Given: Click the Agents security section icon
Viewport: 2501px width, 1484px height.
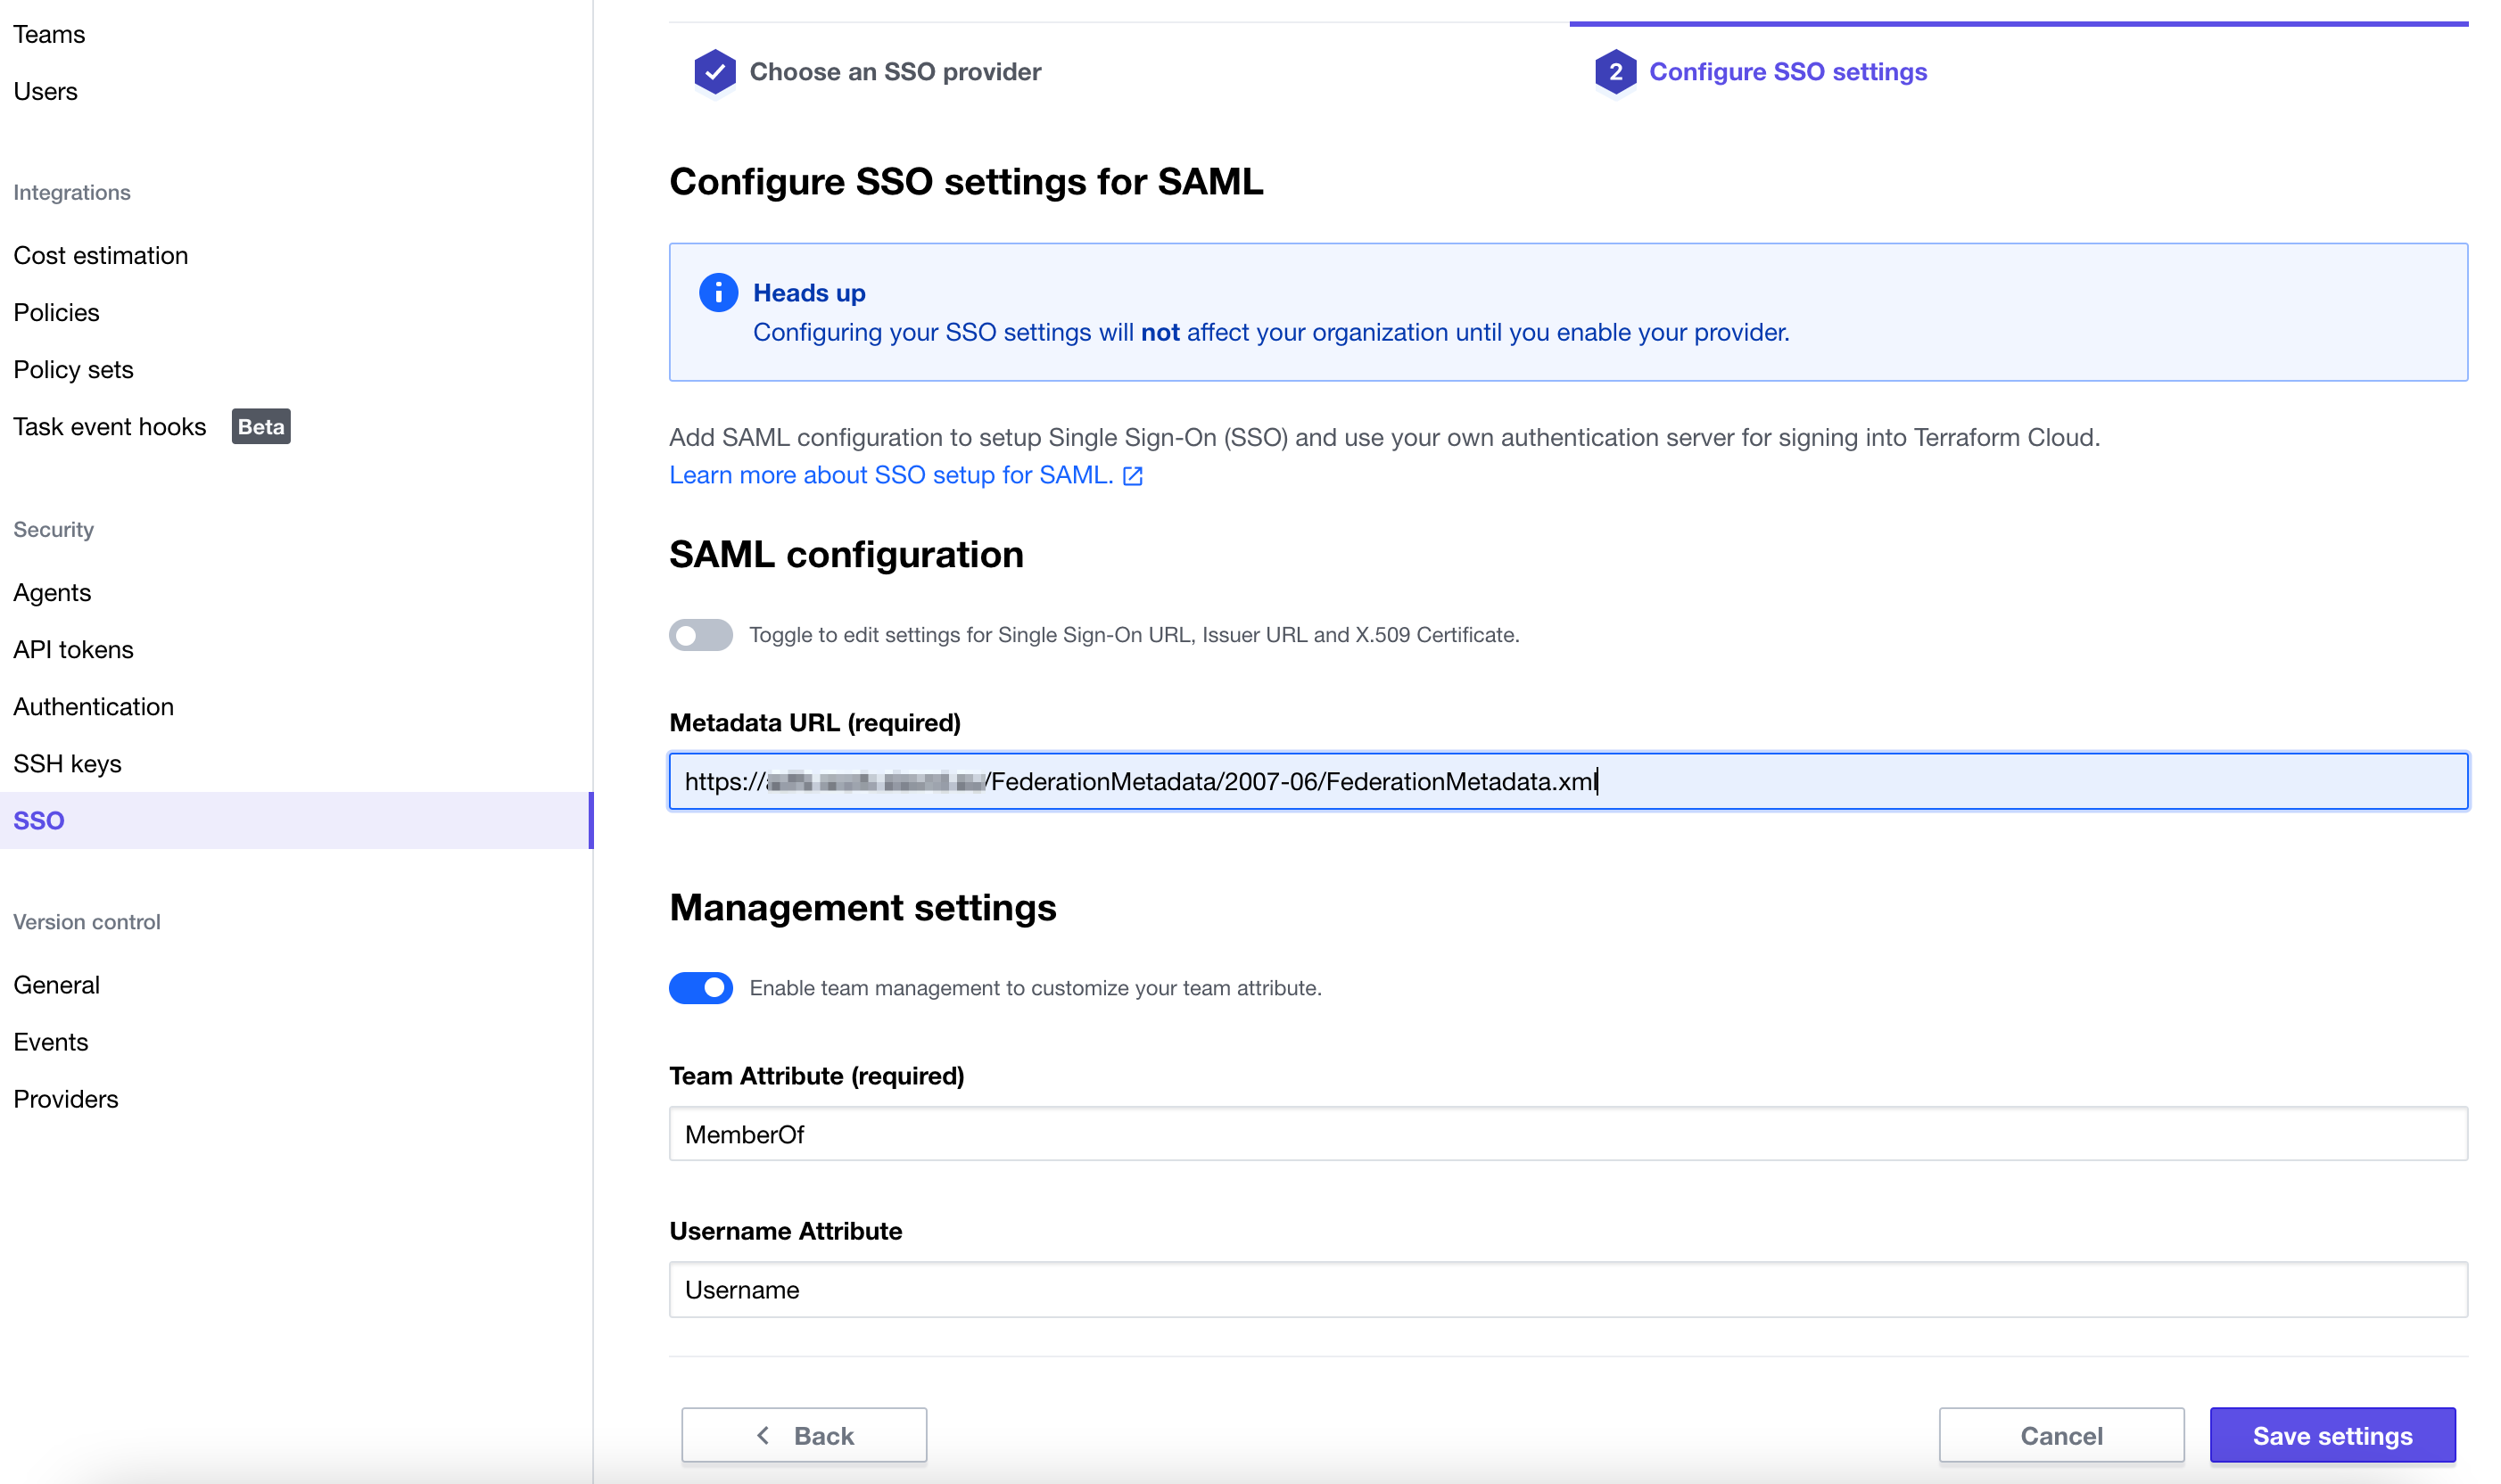Looking at the screenshot, I should click(x=51, y=592).
